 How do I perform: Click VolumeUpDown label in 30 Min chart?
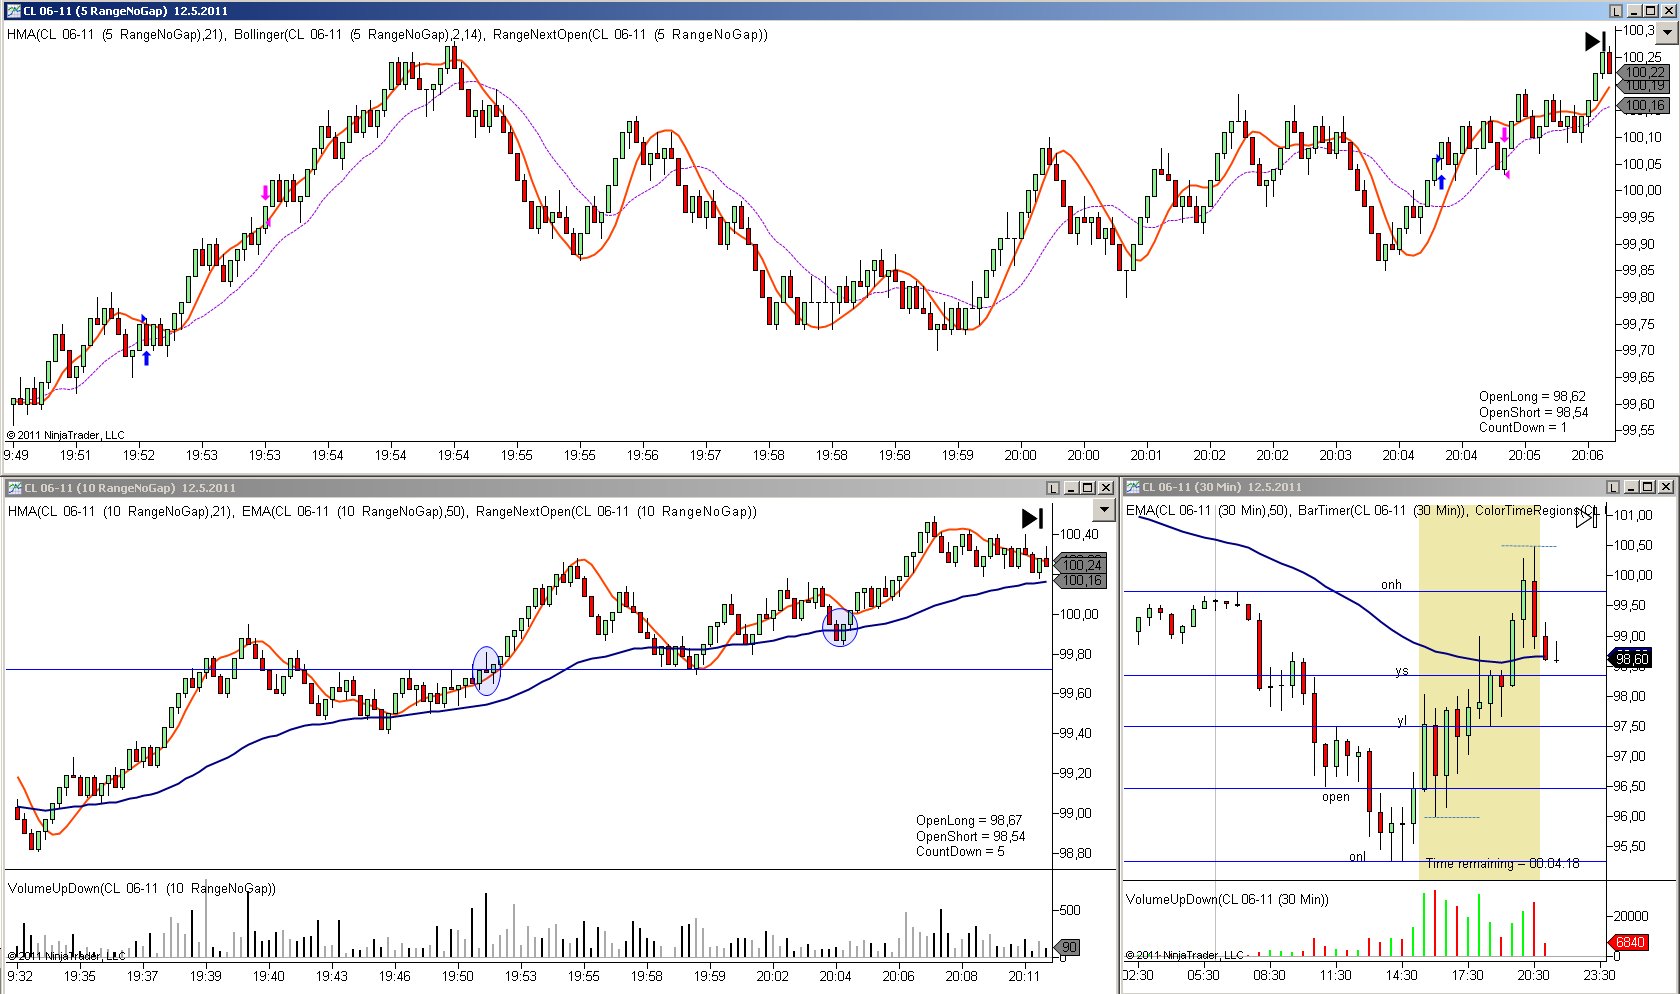point(1227,899)
